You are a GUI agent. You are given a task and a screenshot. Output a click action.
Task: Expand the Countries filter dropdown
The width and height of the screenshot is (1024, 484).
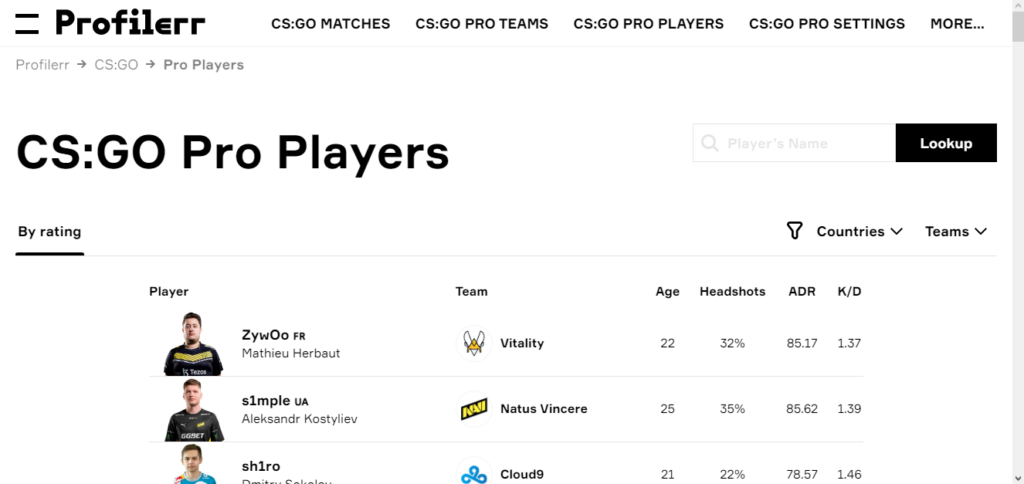[859, 231]
